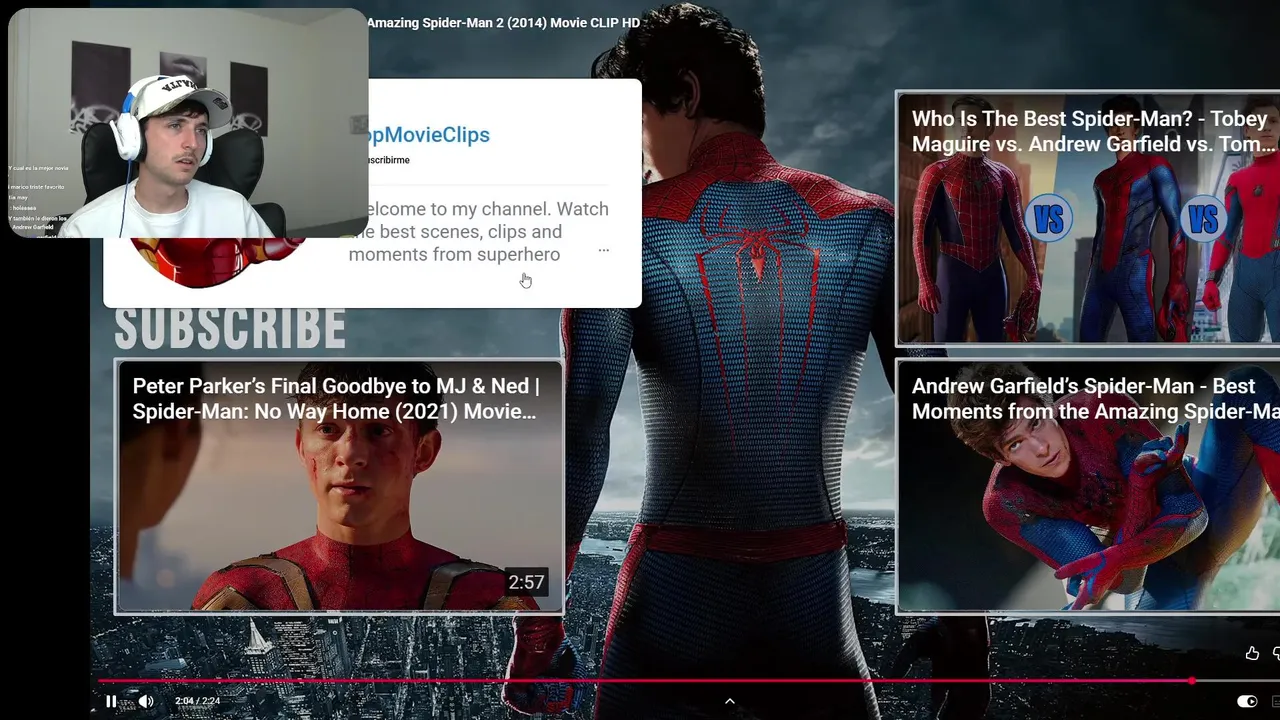Click the red channel avatar
Image resolution: width=1280 pixels, height=720 pixels.
(216, 262)
